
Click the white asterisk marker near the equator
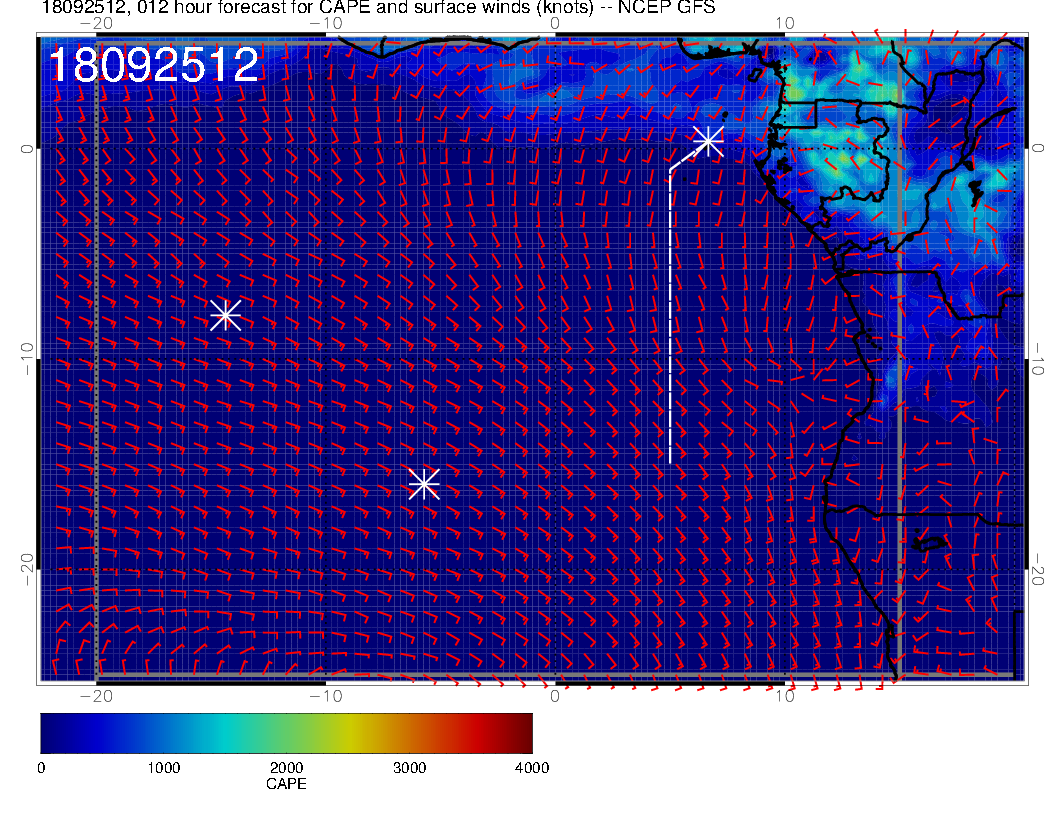pyautogui.click(x=708, y=140)
